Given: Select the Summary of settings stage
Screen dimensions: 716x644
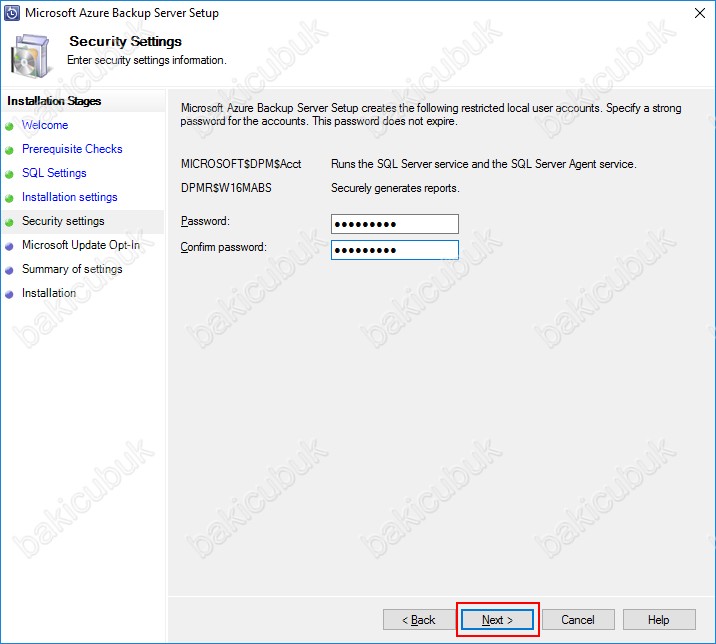Looking at the screenshot, I should point(72,269).
